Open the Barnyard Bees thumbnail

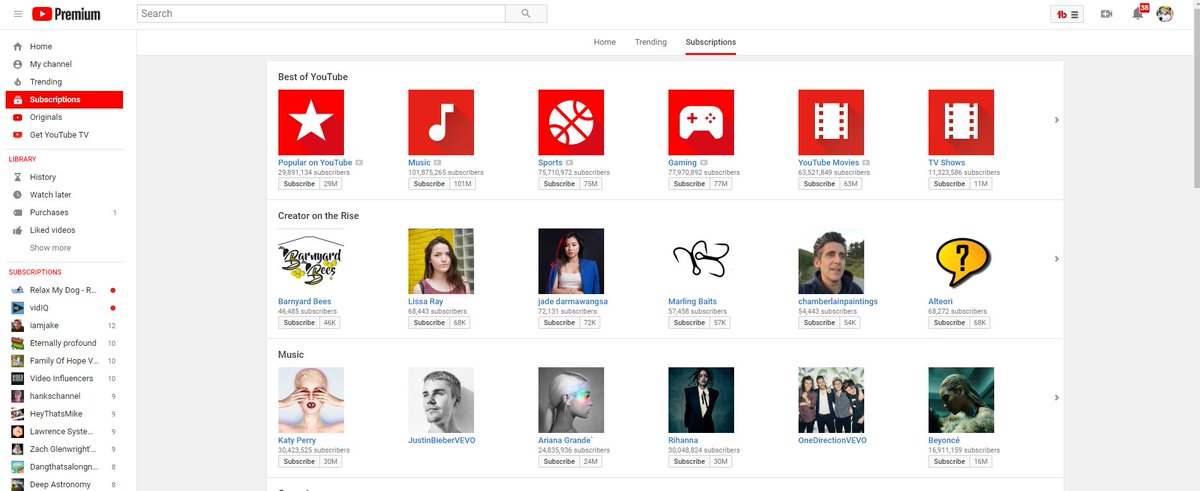[311, 261]
